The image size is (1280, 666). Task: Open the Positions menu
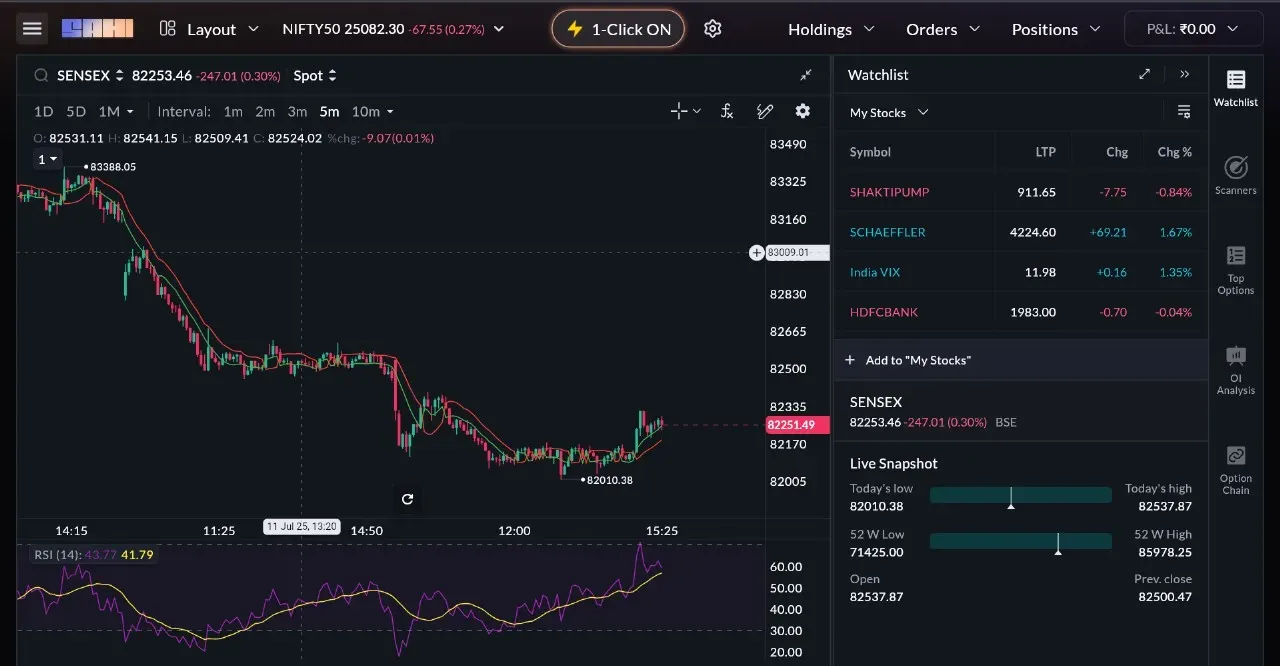[1055, 29]
